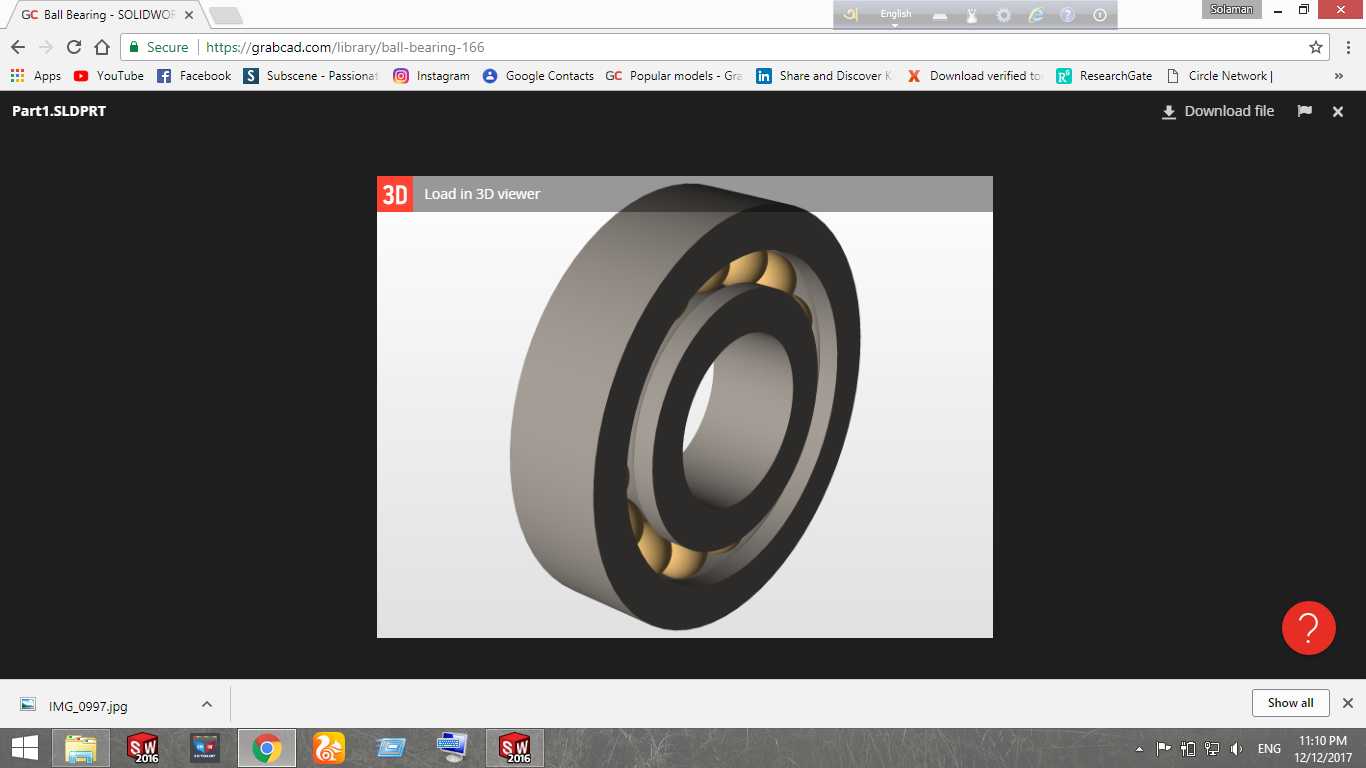This screenshot has width=1366, height=768.
Task: Open the LinkedIn Share and Discover bookmark
Action: point(825,76)
